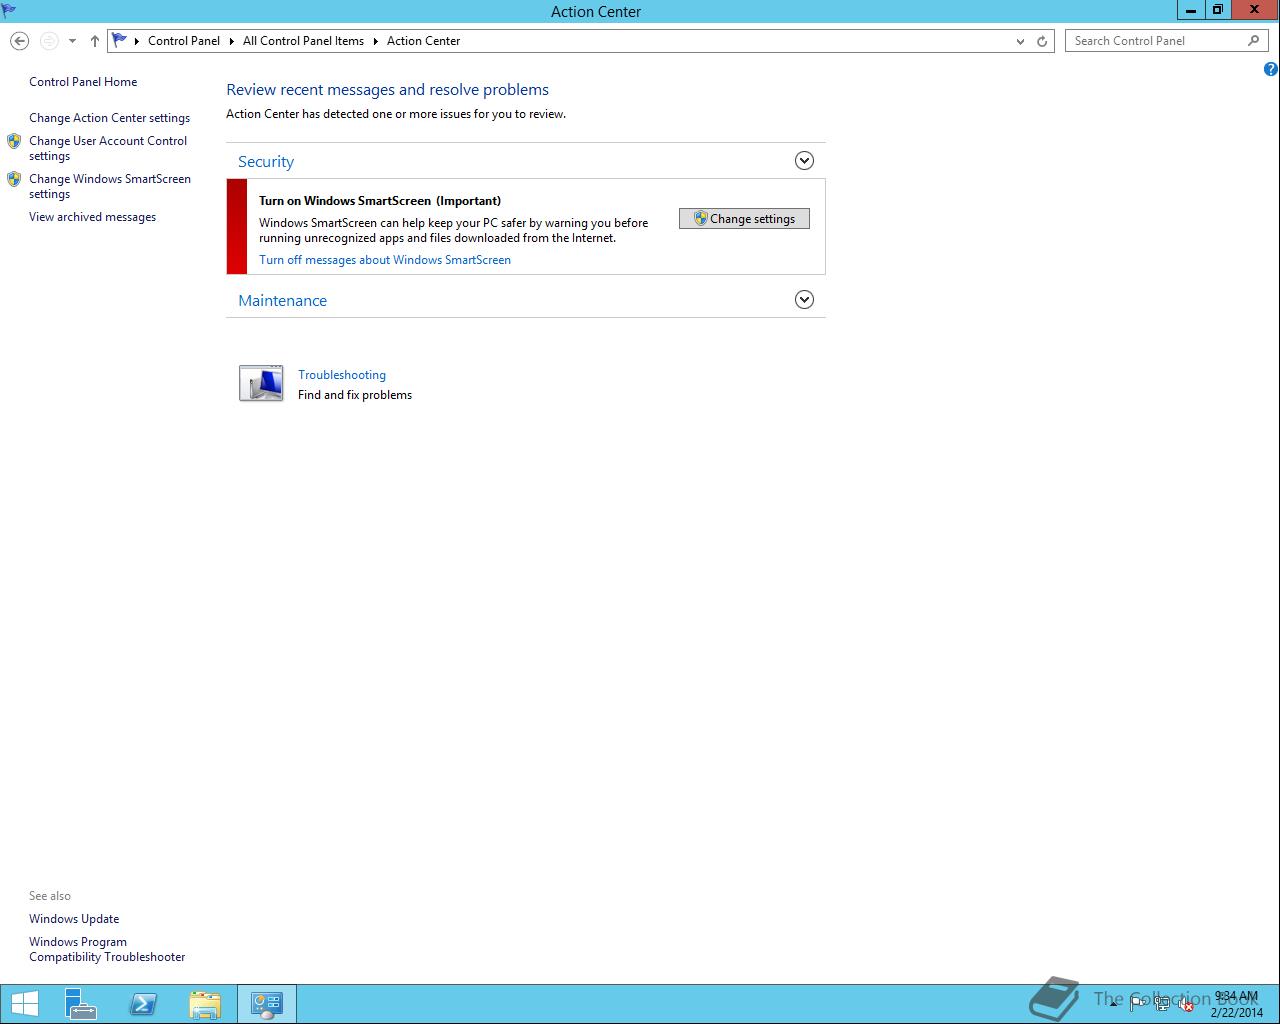
Task: Open Windows Update under See also
Action: [74, 919]
